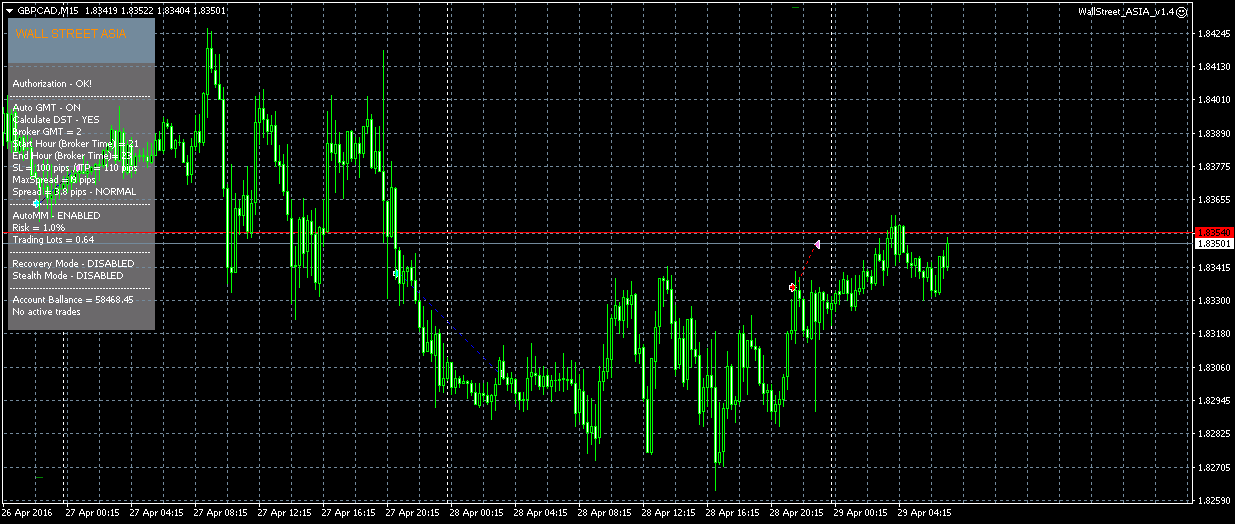The width and height of the screenshot is (1235, 524).
Task: Click the 'Auto GMT - ON' line
Action: (47, 107)
